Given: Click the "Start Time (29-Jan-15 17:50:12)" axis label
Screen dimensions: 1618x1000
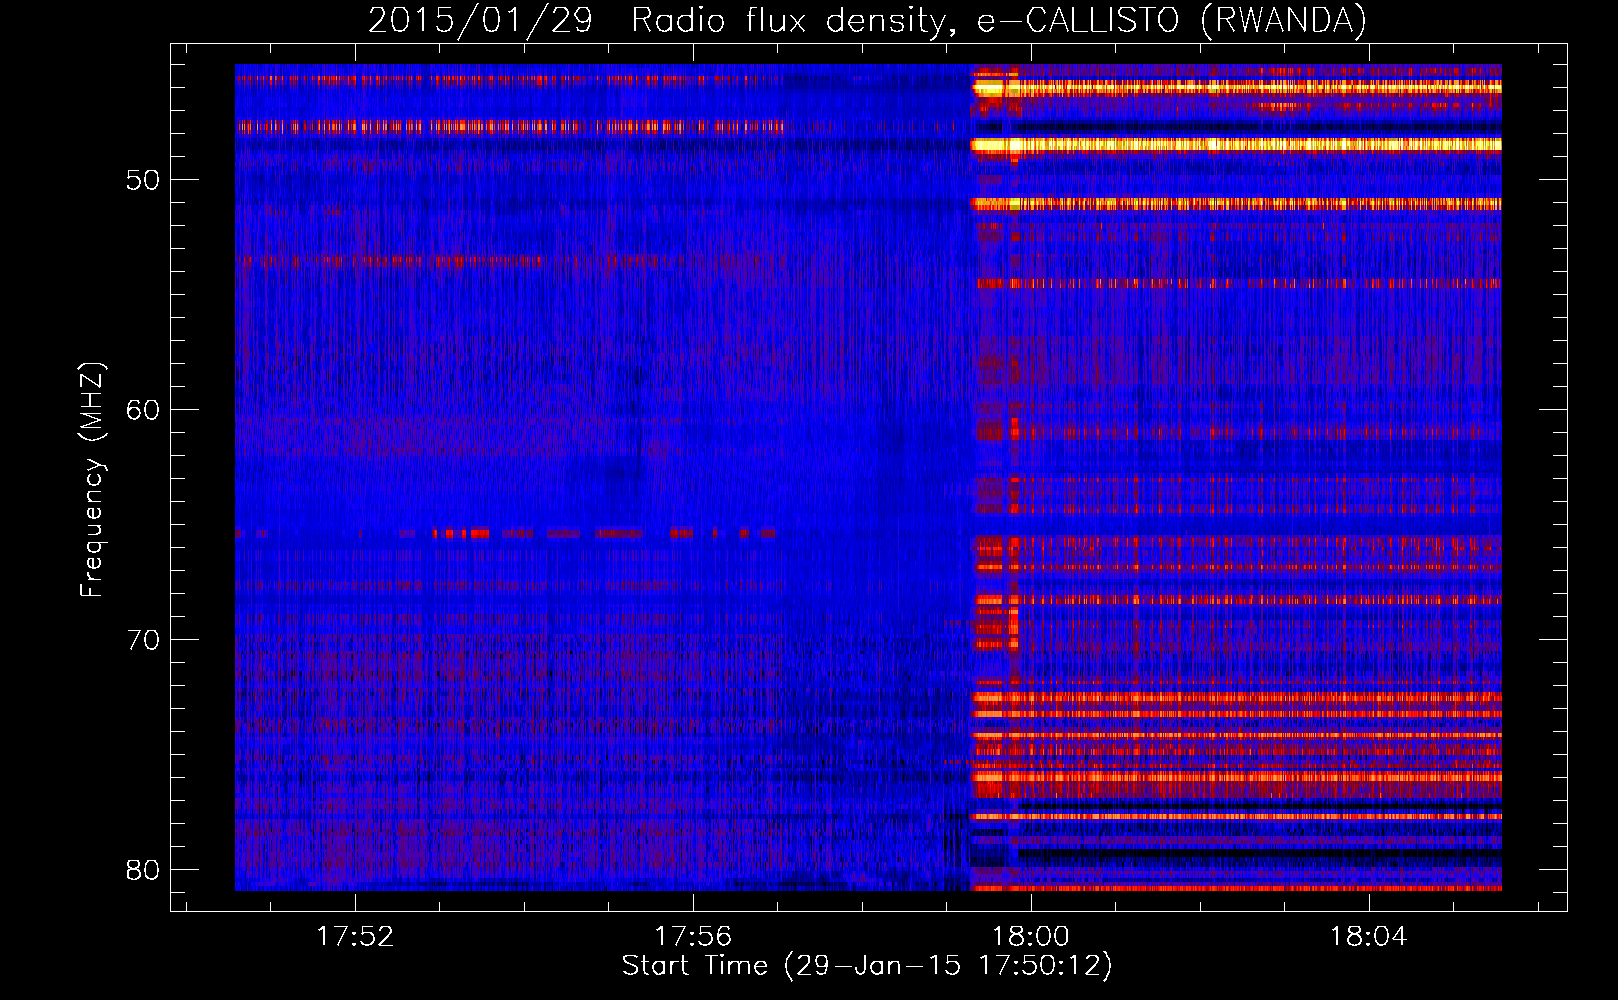Looking at the screenshot, I should tap(867, 966).
